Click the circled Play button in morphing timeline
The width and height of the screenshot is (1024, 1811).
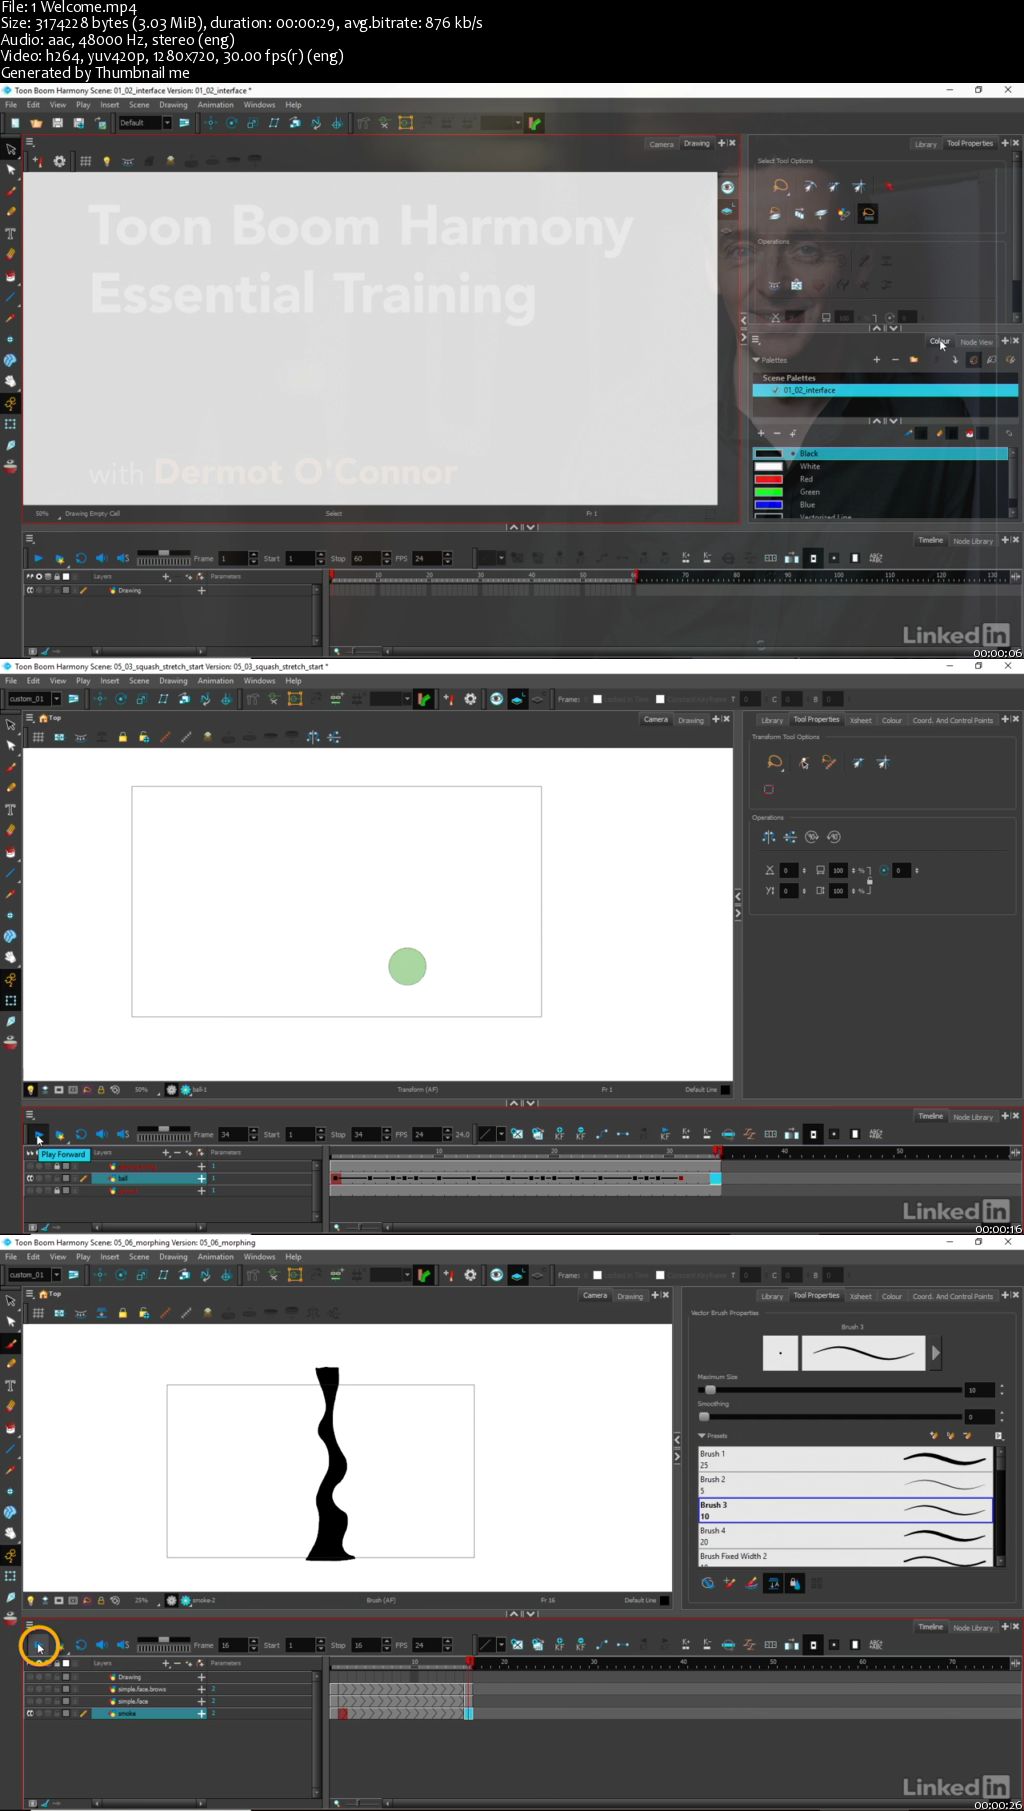(38, 1645)
